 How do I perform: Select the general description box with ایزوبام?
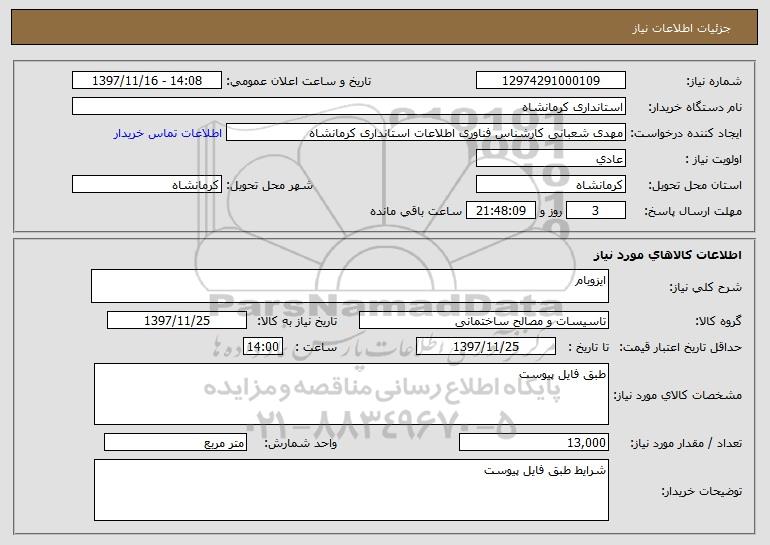[350, 286]
